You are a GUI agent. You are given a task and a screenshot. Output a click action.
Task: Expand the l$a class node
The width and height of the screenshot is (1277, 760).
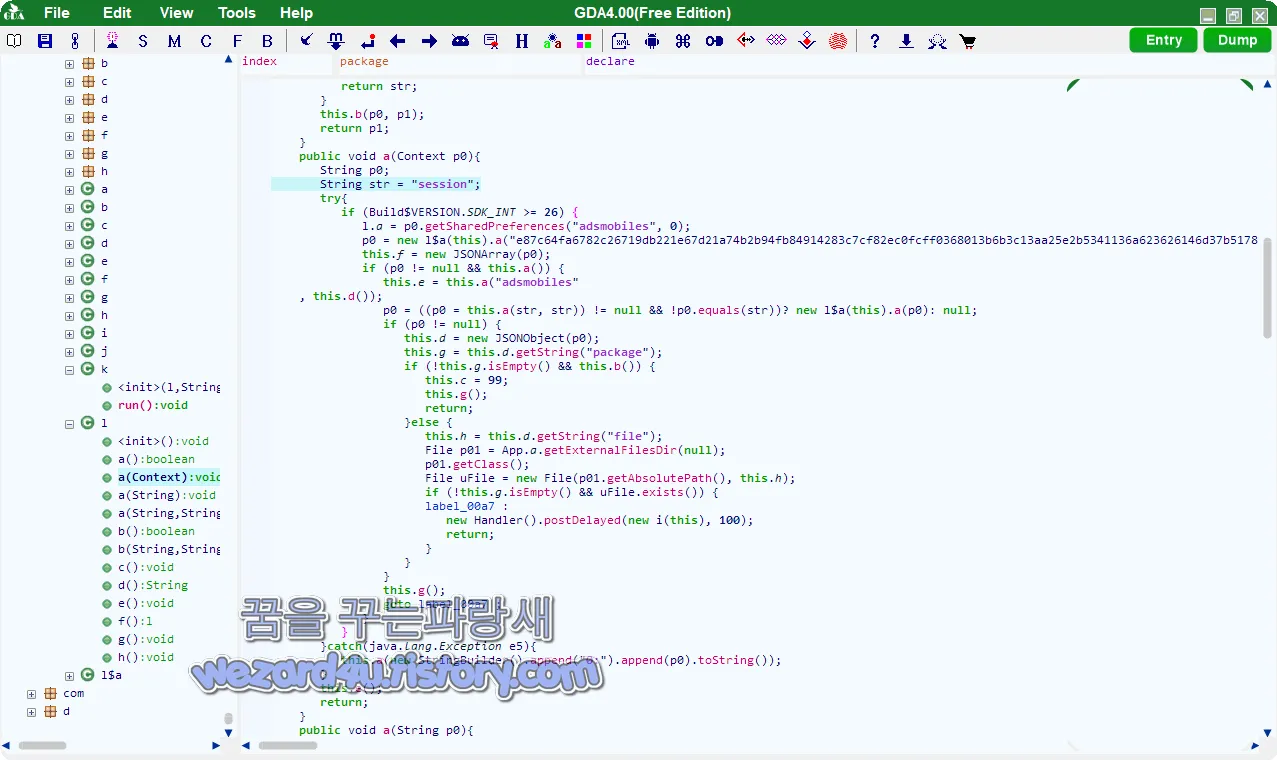(x=70, y=675)
